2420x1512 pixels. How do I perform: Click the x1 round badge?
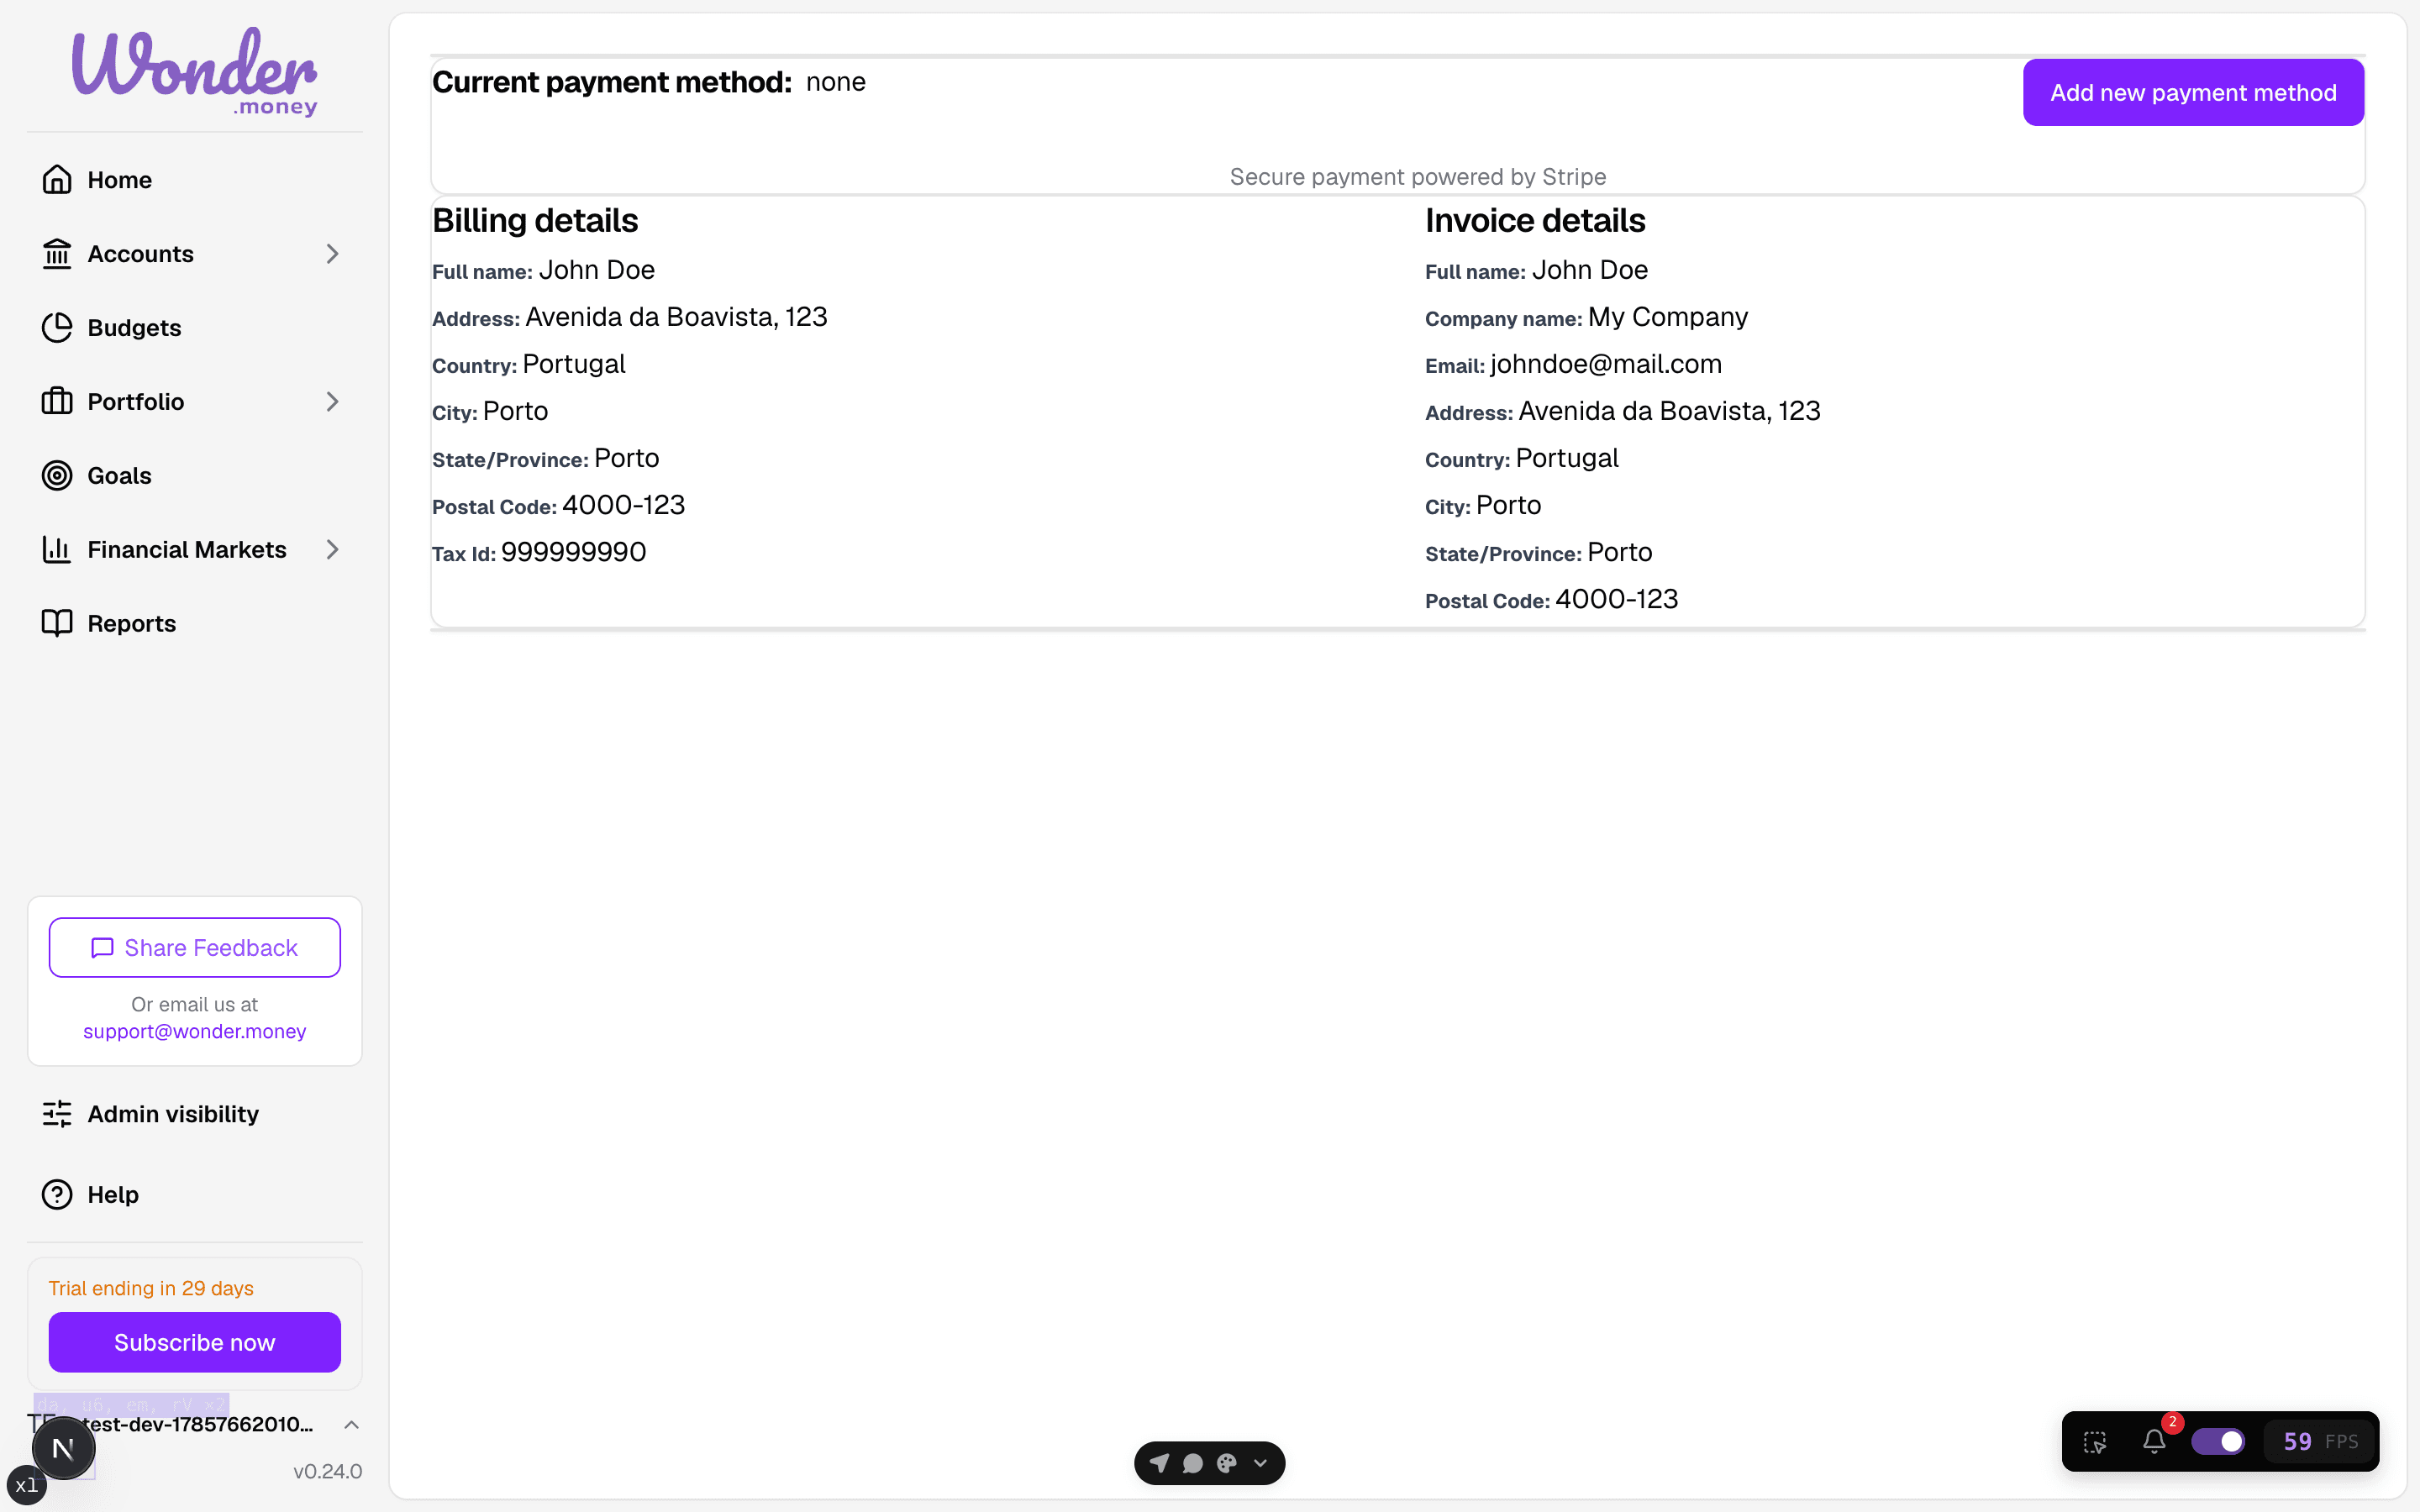(27, 1485)
